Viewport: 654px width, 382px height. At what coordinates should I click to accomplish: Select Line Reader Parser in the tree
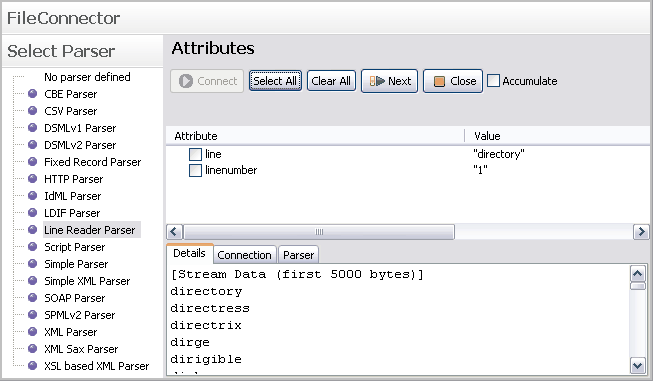pyautogui.click(x=90, y=230)
